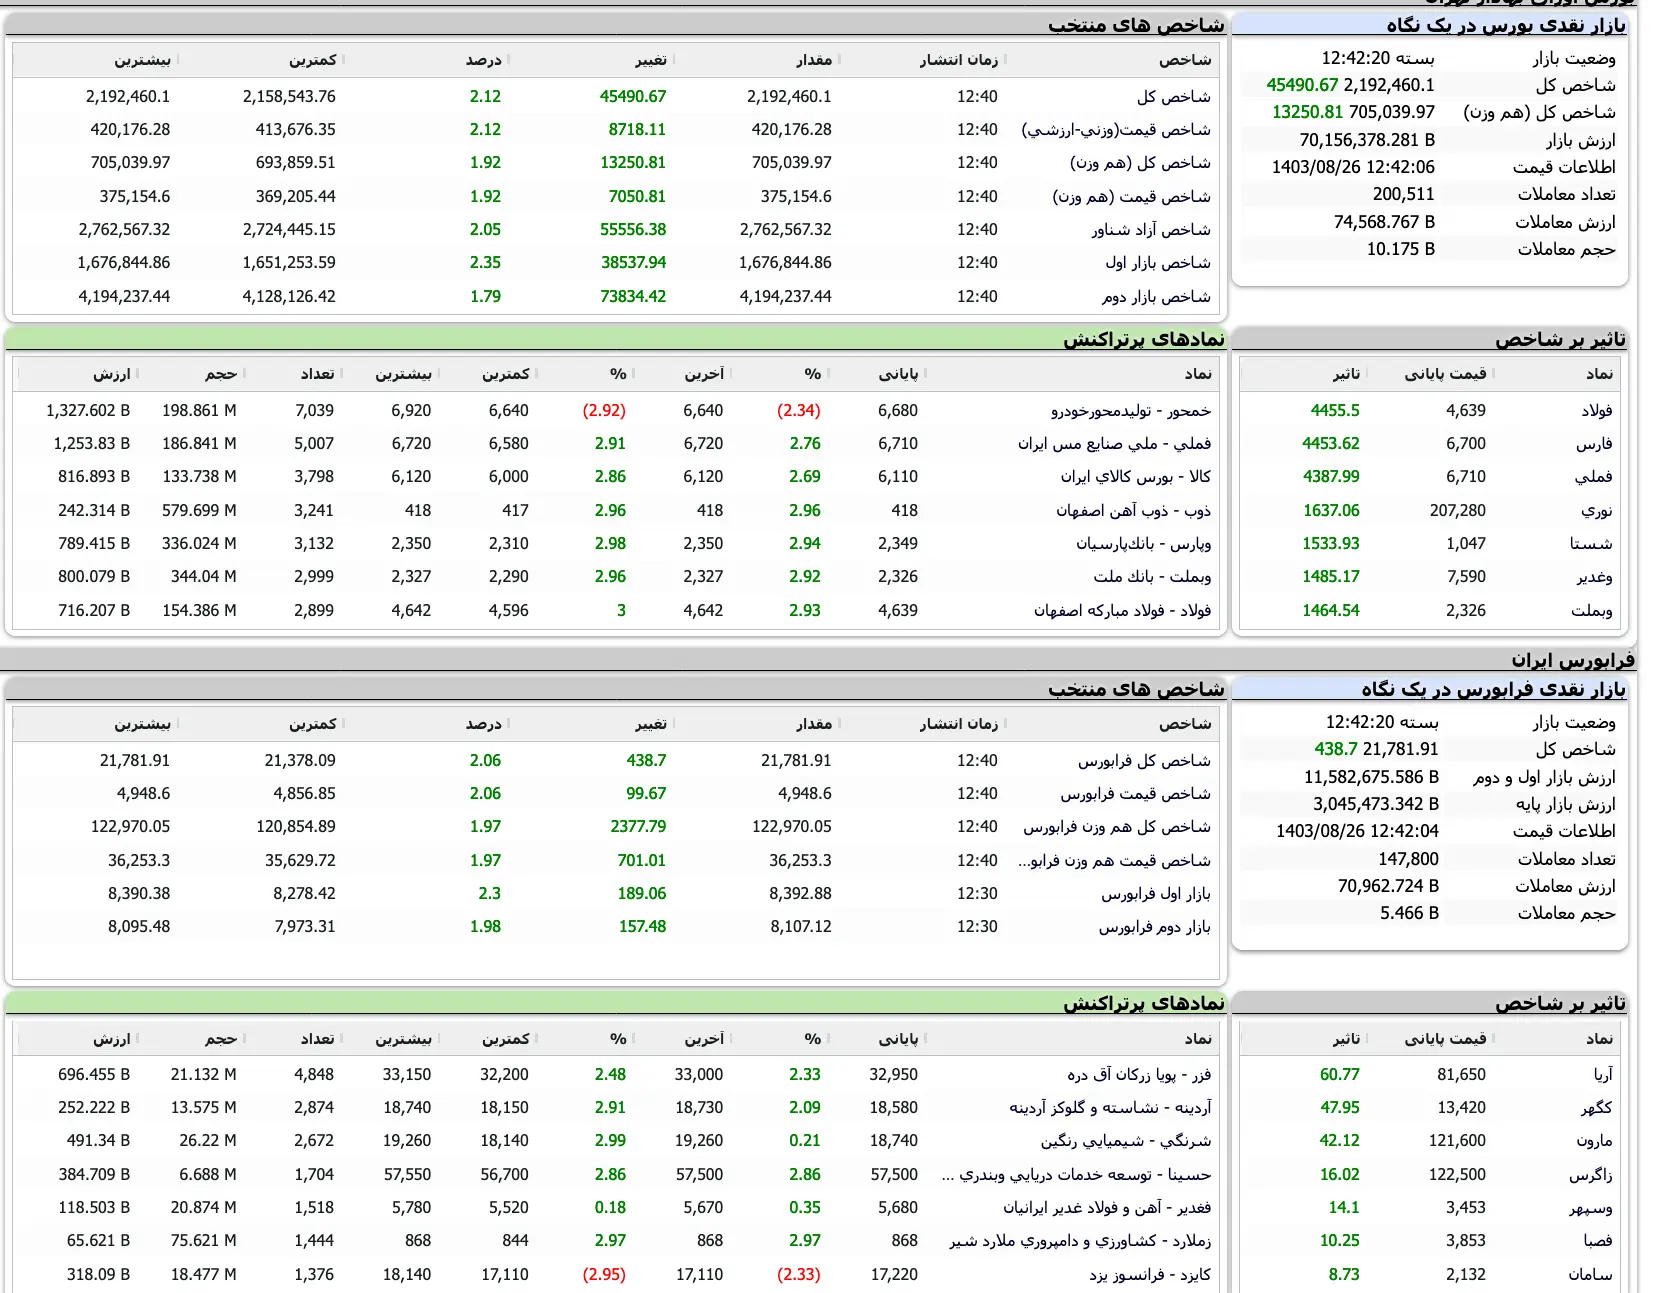Select the 1,327.602 B value cell
This screenshot has width=1657, height=1293.
[x=88, y=411]
